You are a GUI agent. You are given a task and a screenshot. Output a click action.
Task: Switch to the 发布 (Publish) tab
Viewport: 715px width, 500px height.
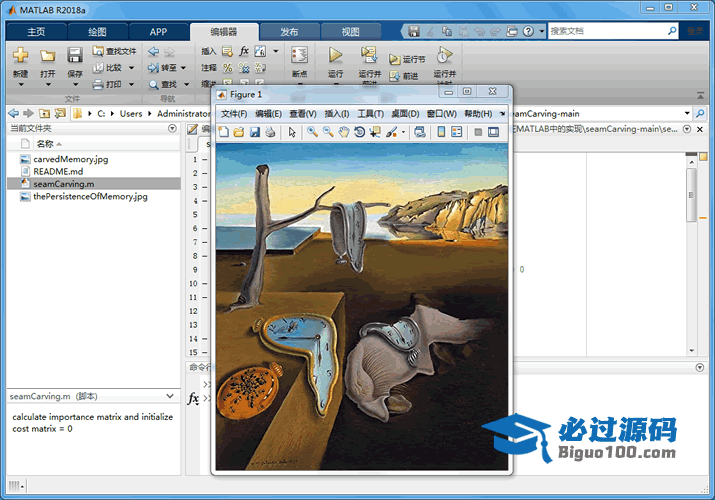(289, 32)
